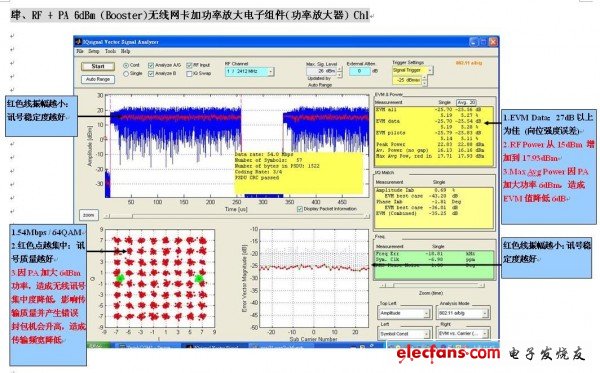Click the IQsignal app icon in title bar

tap(78, 42)
